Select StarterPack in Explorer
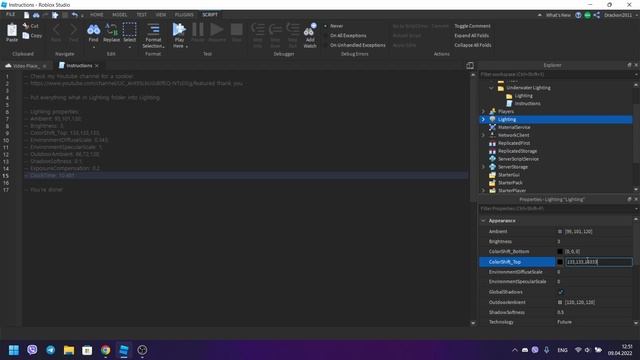This screenshot has height=360, width=640. click(x=510, y=183)
